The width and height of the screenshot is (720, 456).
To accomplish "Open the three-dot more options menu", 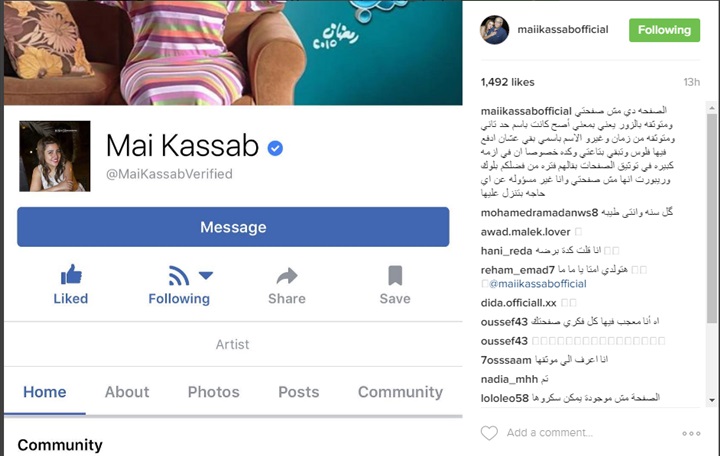I will [691, 433].
